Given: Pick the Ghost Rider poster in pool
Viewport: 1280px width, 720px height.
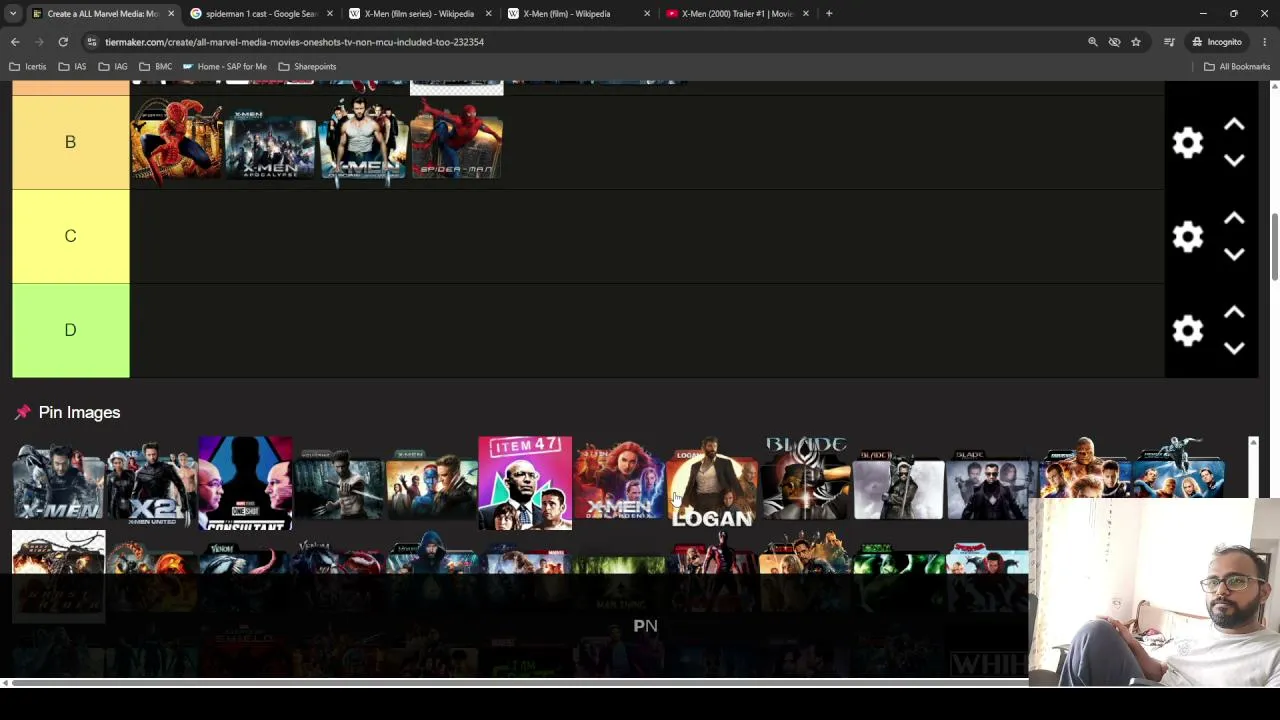Looking at the screenshot, I should coord(58,576).
